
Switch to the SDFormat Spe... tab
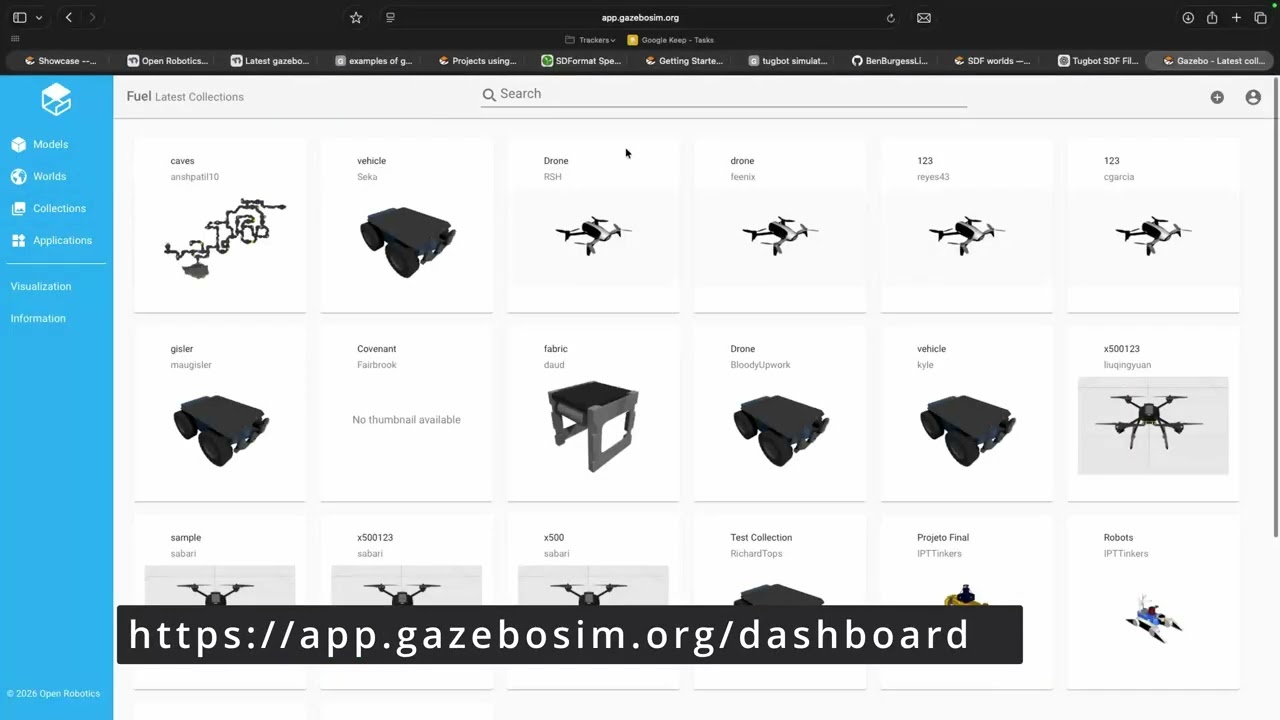pos(581,61)
